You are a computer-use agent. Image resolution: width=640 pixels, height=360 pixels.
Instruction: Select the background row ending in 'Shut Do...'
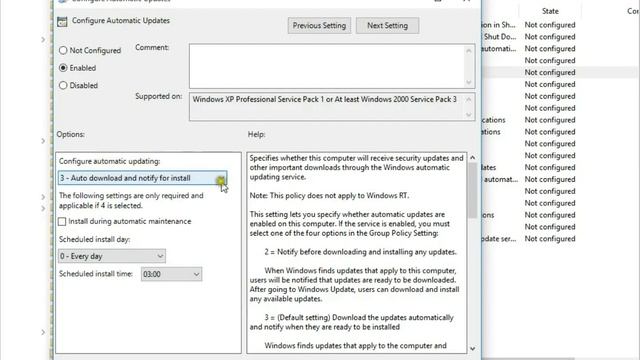(x=559, y=37)
